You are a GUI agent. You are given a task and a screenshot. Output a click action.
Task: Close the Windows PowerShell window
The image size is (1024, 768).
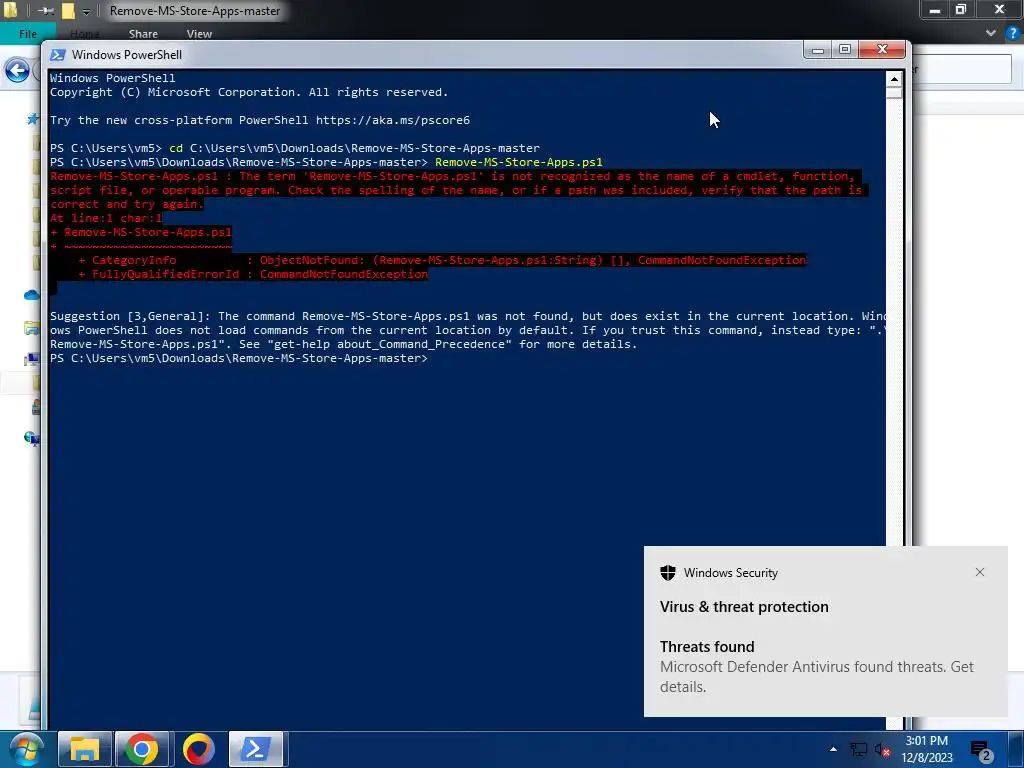point(882,50)
